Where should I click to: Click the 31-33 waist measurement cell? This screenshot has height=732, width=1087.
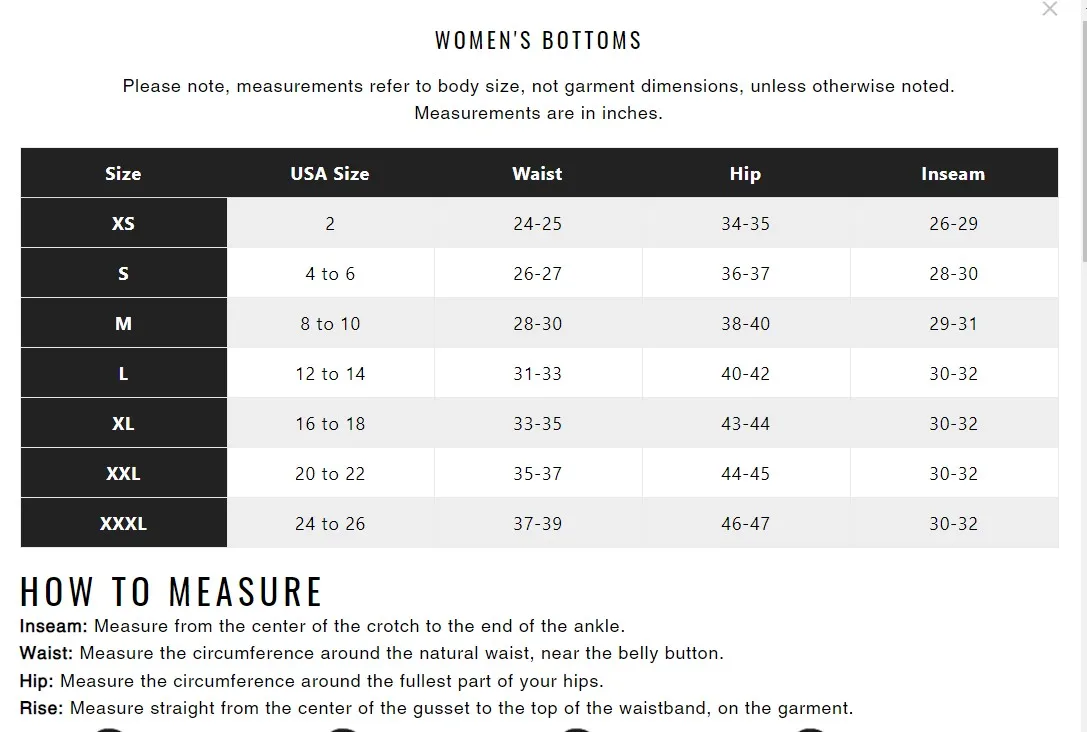coord(537,373)
